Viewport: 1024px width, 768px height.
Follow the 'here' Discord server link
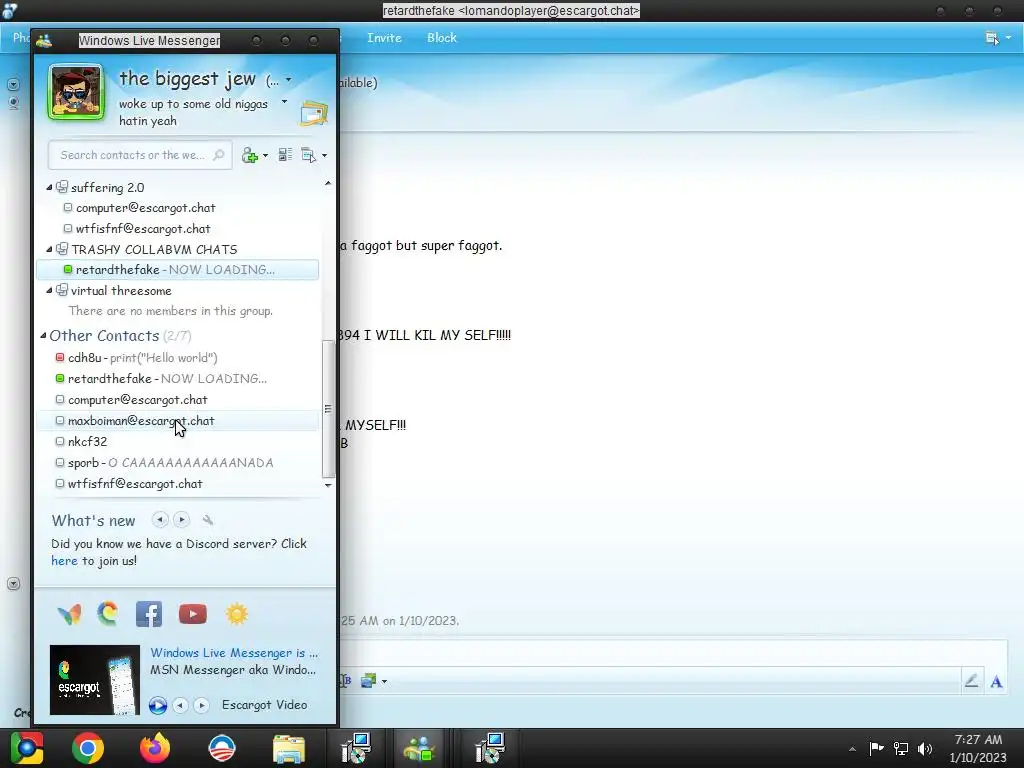(64, 561)
